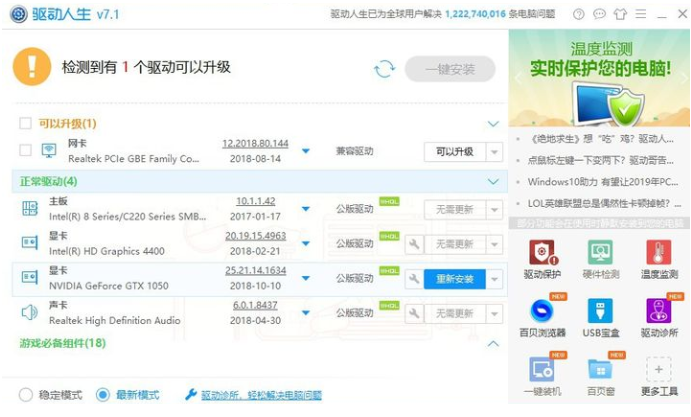Click the 重新安装 button for NVIDIA card
The height and width of the screenshot is (417, 691).
pyautogui.click(x=454, y=279)
